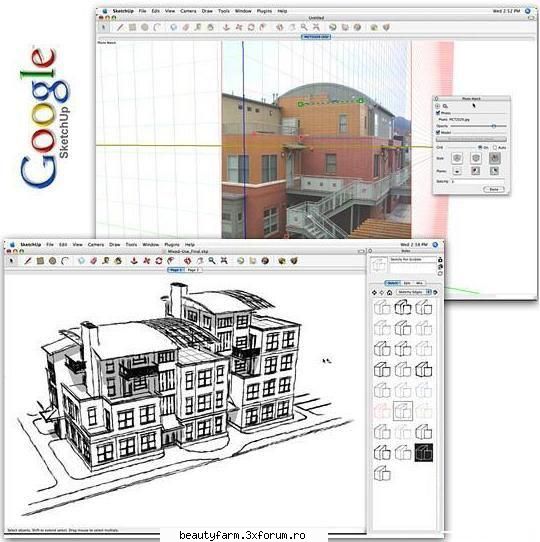Viewport: 540px width, 542px height.
Task: Activate the red Move tool in Mixed-Use_Final window
Action: point(147,261)
